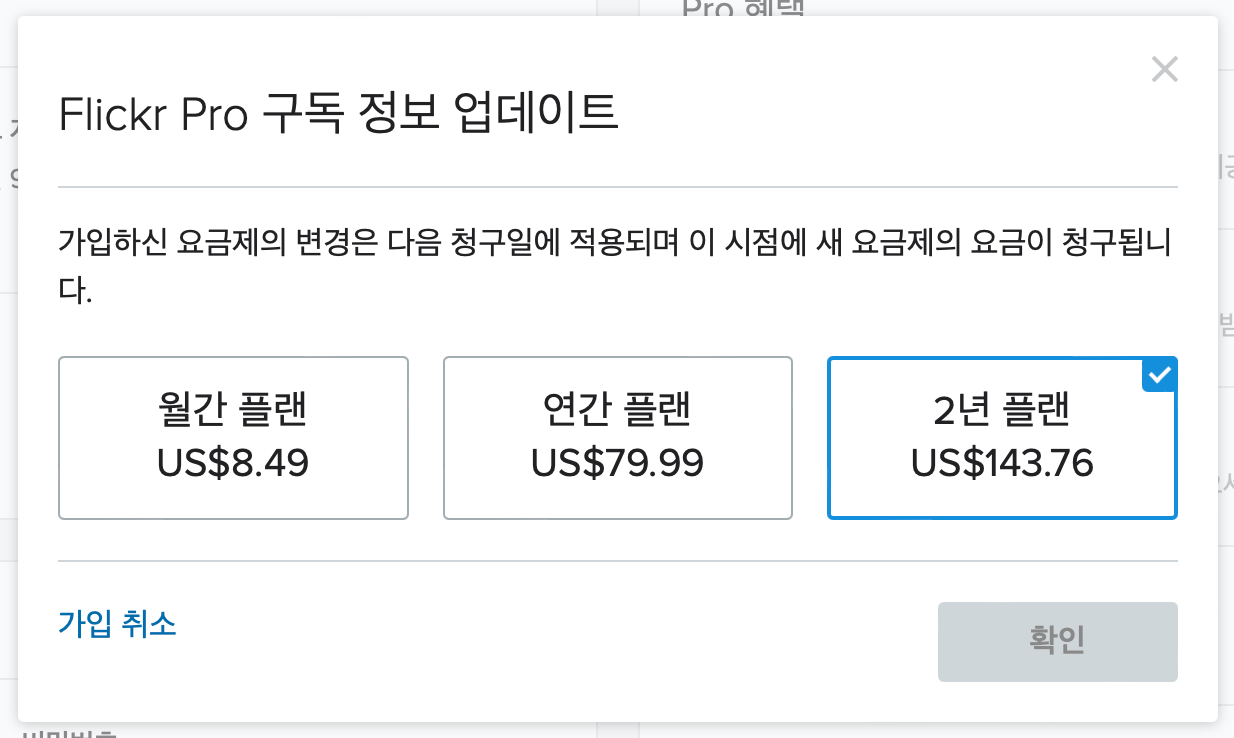The width and height of the screenshot is (1234, 738).
Task: Close the Flickr Pro subscription dialog
Action: click(1165, 70)
